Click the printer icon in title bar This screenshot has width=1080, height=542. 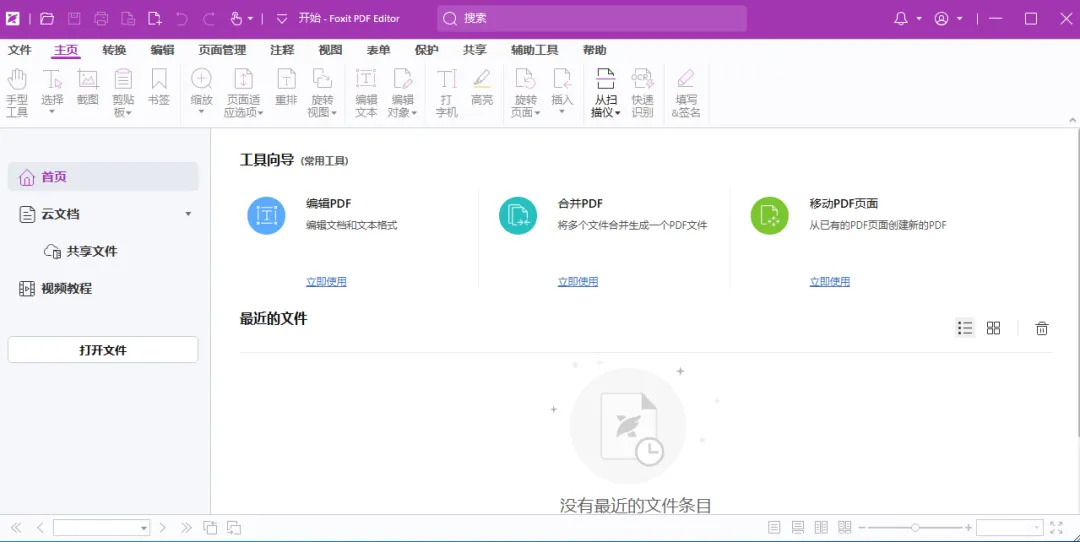tap(101, 19)
